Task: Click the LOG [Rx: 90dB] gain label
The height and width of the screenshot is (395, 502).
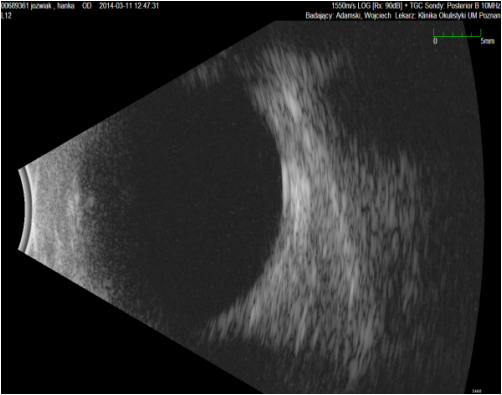Action: (380, 6)
